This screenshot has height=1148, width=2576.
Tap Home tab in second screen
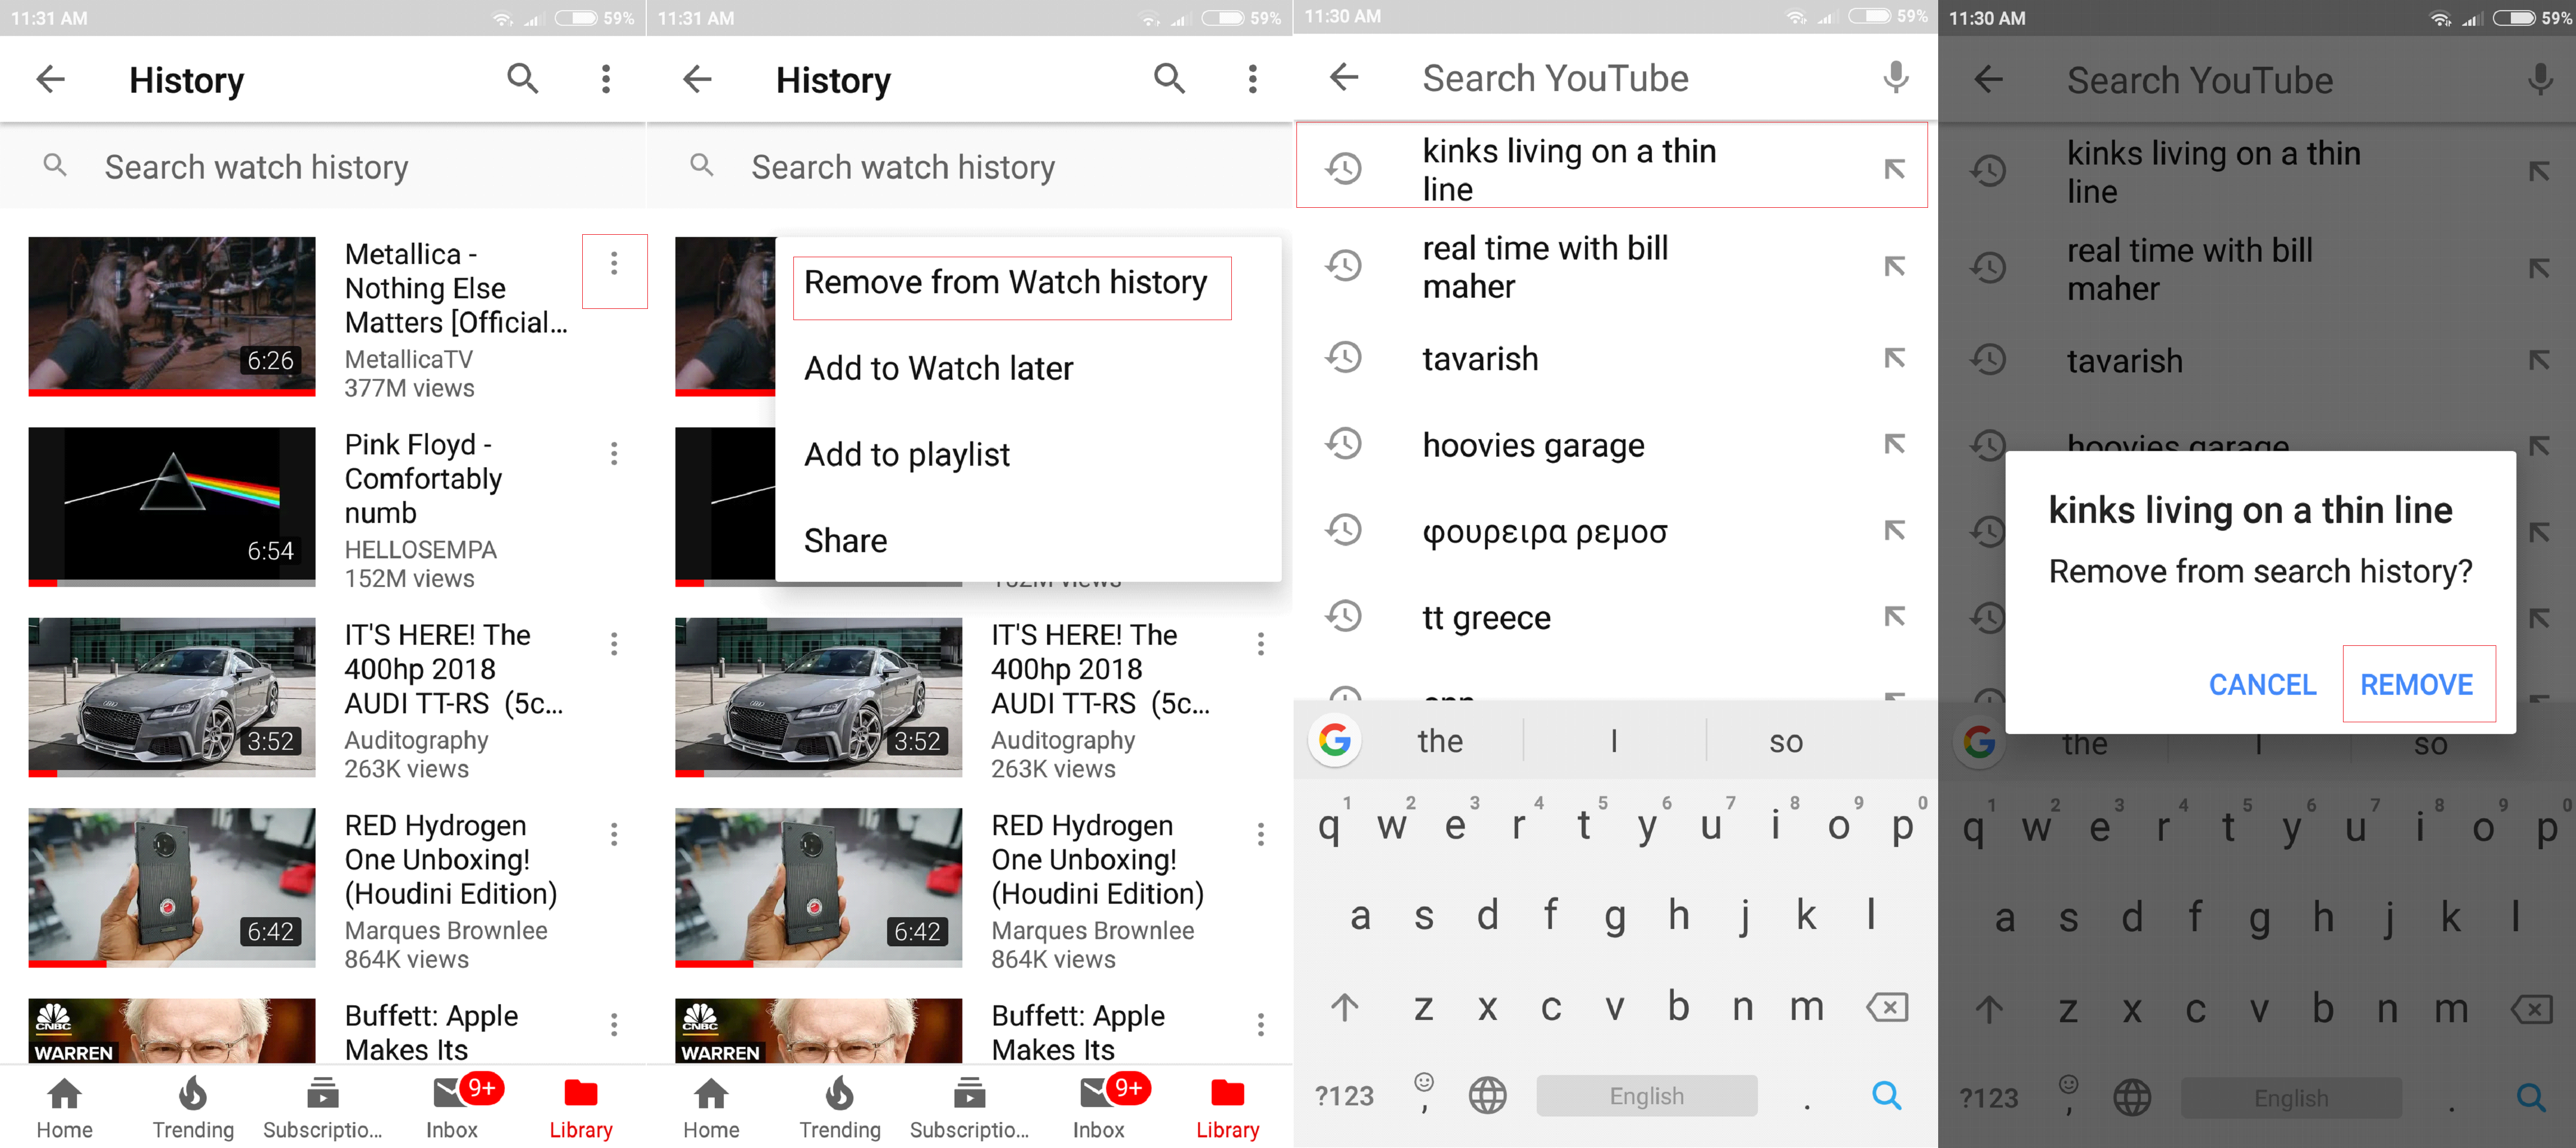(711, 1108)
